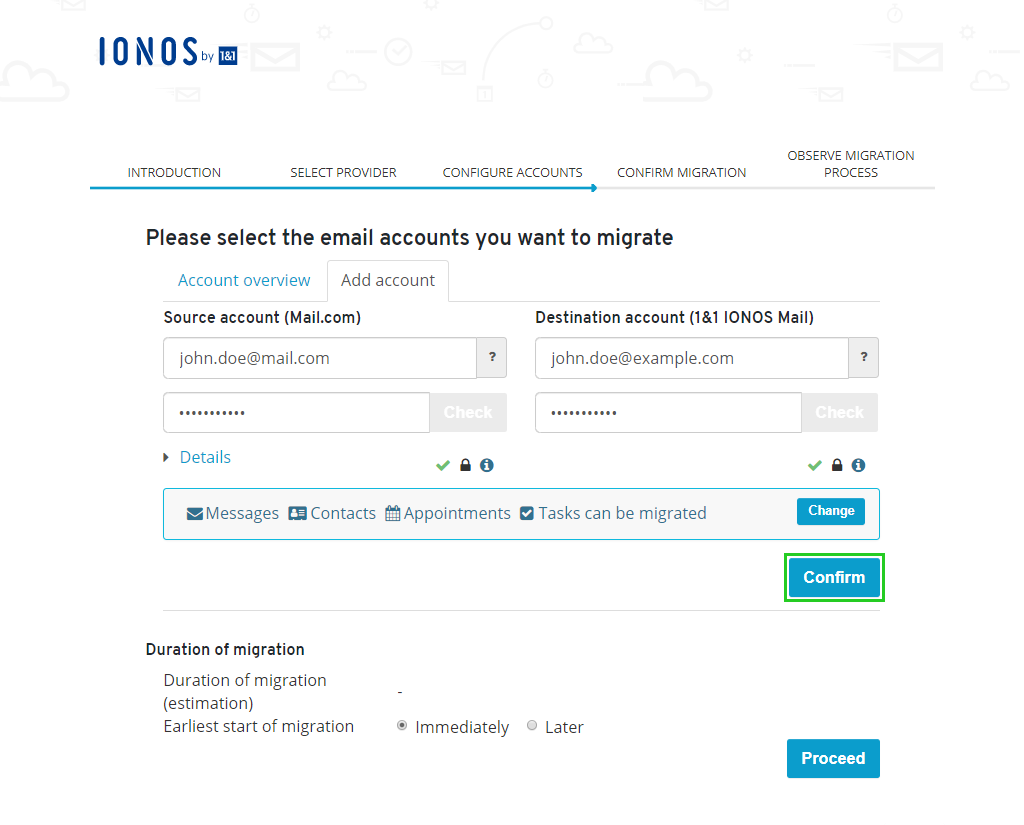
Task: Click destination account info circle icon
Action: [x=858, y=465]
